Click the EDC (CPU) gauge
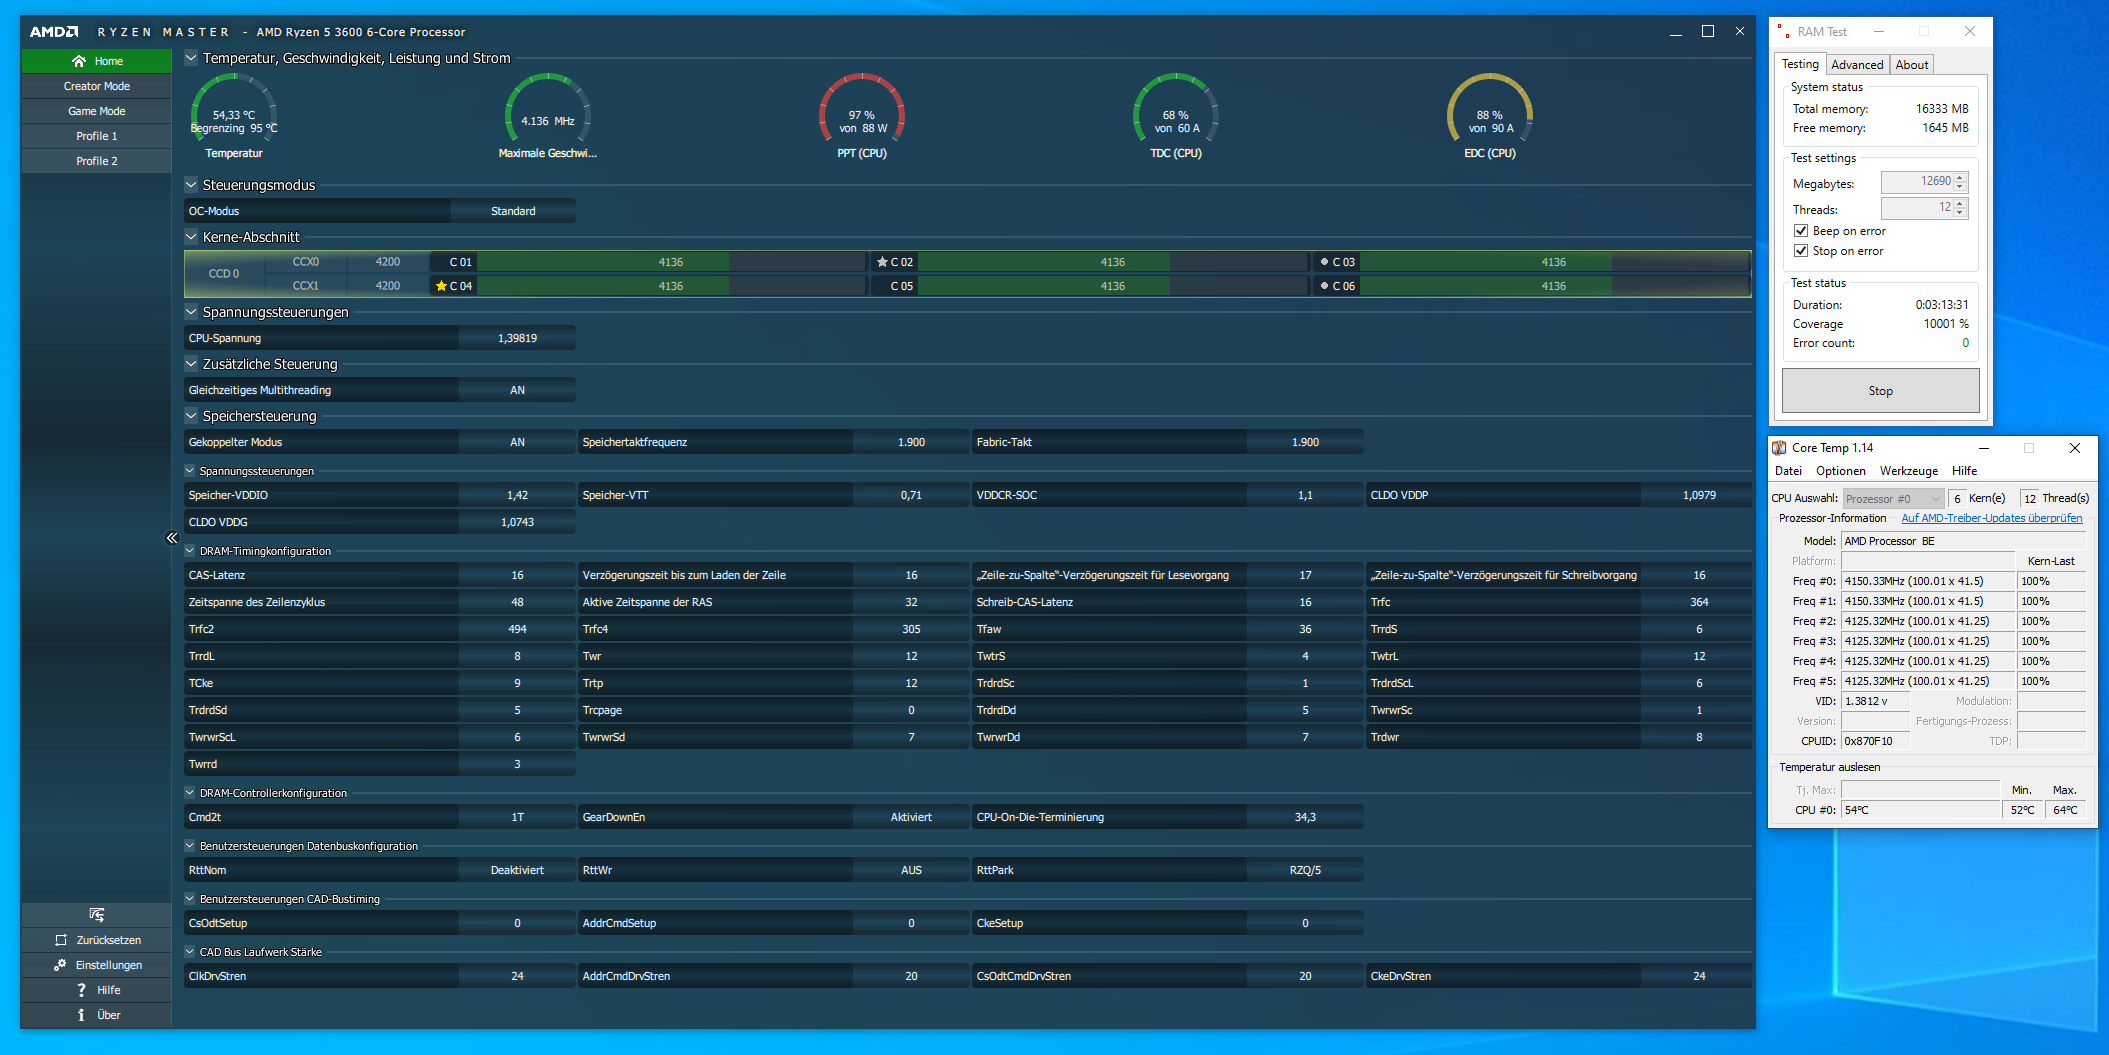The image size is (2109, 1055). [1490, 115]
